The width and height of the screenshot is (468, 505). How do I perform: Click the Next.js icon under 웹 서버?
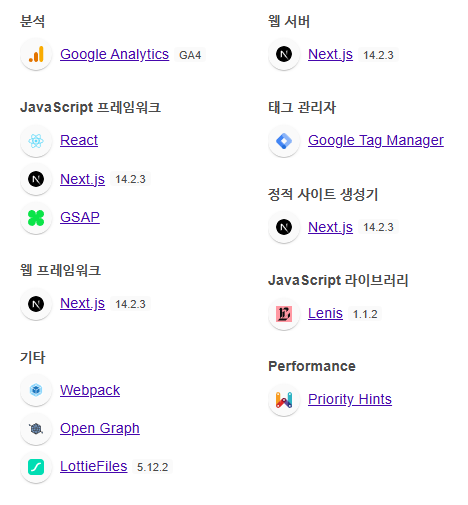(x=284, y=54)
